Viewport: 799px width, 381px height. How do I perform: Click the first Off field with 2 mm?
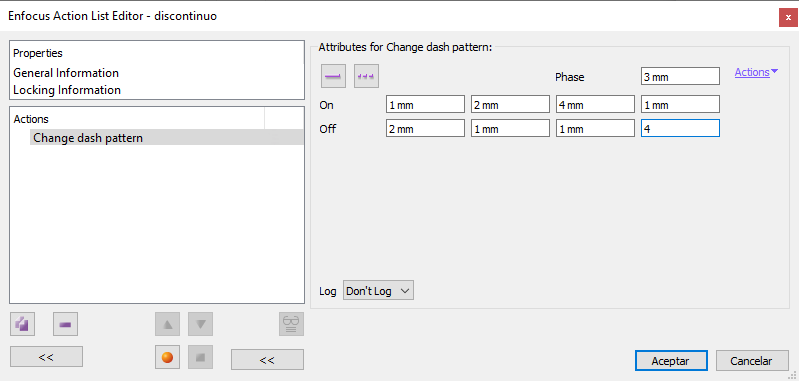point(425,128)
